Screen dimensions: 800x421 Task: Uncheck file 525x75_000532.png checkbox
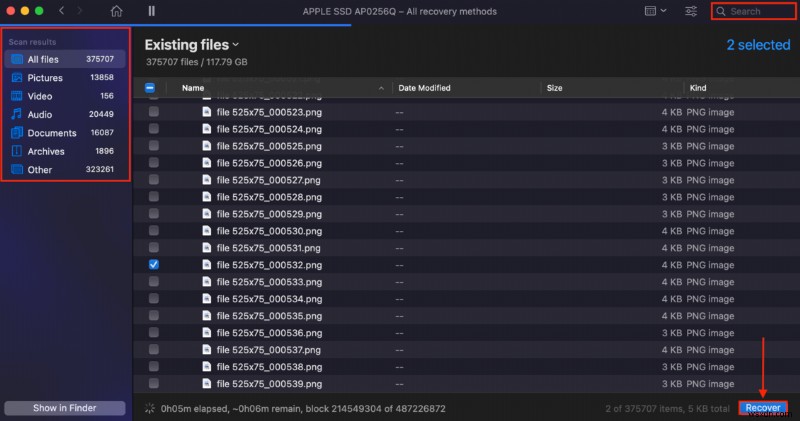point(153,265)
